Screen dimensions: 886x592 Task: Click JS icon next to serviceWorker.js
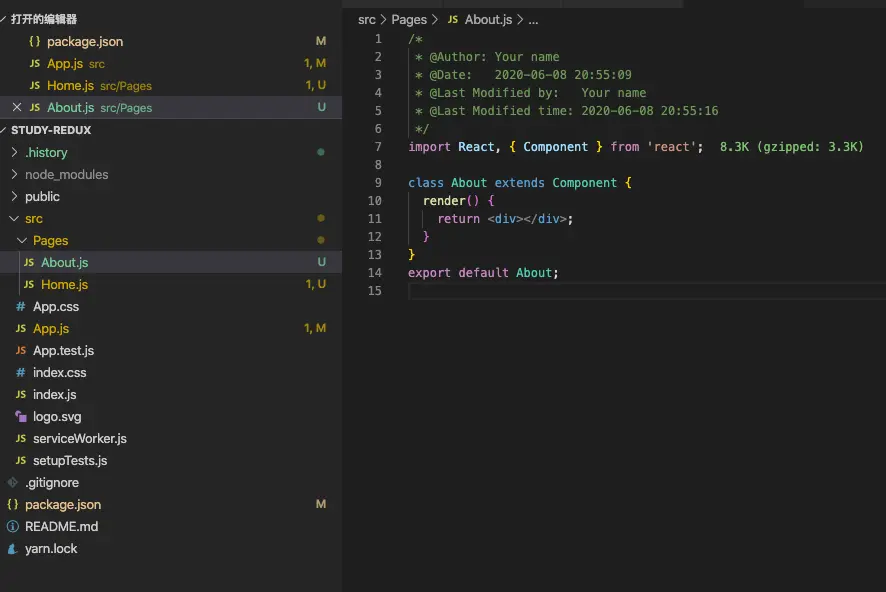point(21,438)
